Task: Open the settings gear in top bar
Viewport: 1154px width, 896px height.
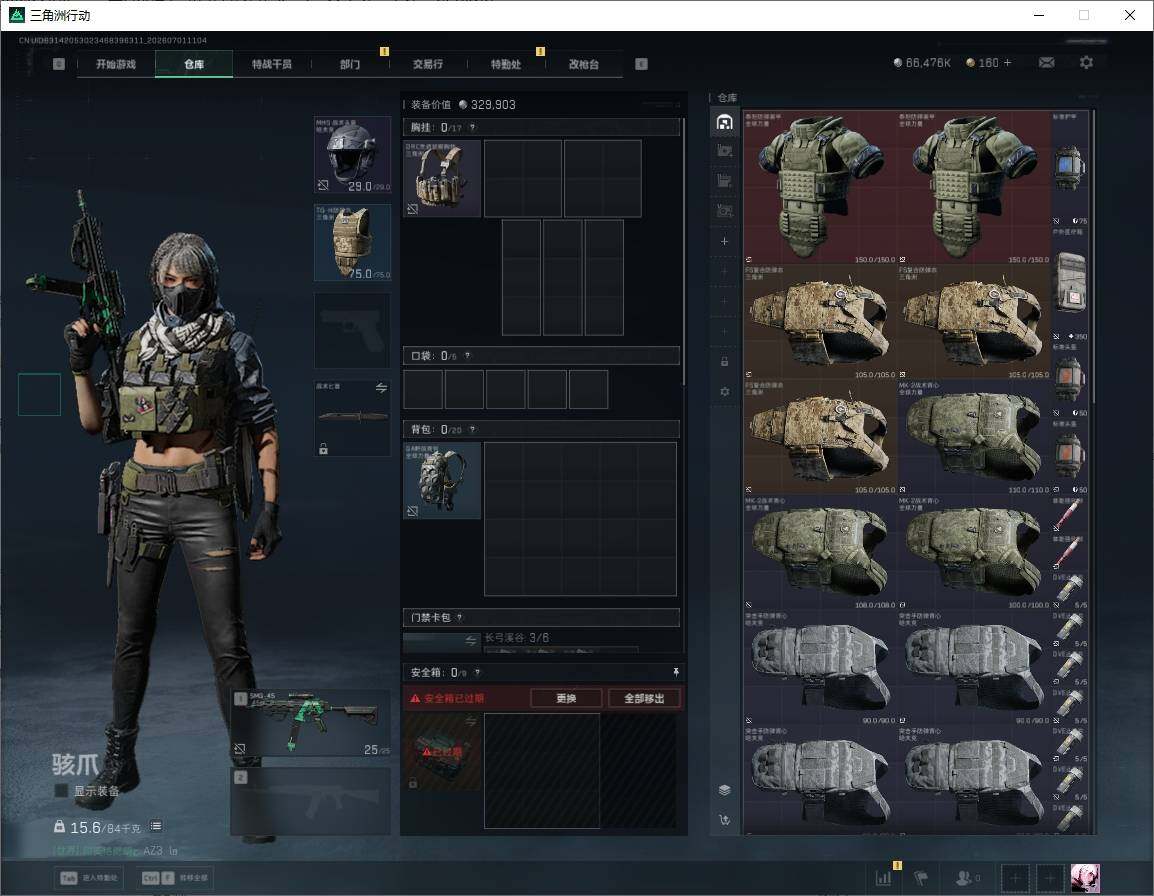Action: (x=1086, y=63)
